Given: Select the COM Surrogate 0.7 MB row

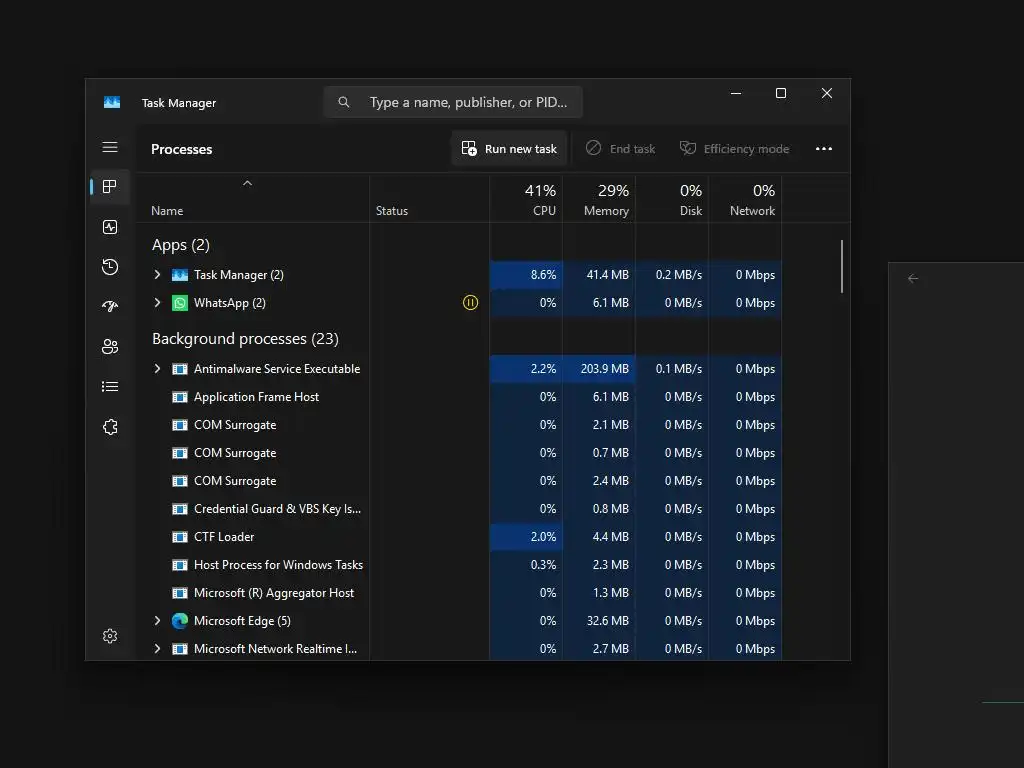Looking at the screenshot, I should coord(459,453).
